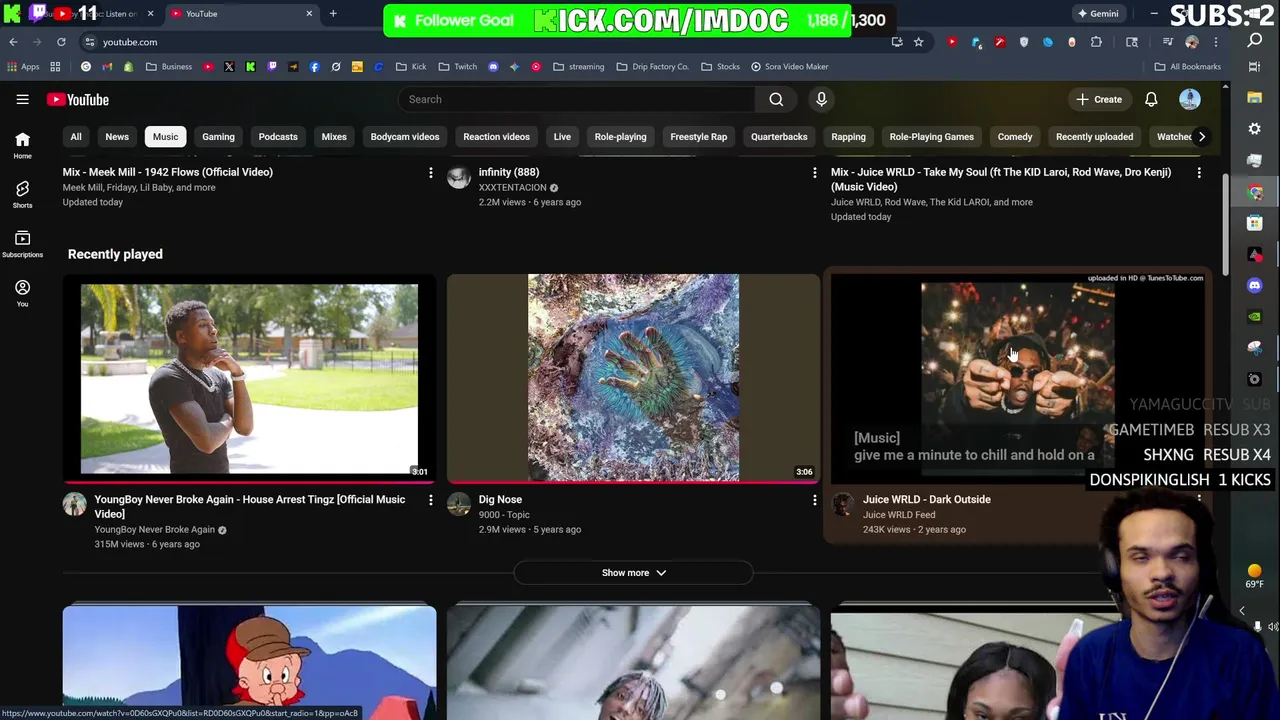Viewport: 1280px width, 720px height.
Task: Open the Stocks bookmarks folder
Action: coord(721,67)
